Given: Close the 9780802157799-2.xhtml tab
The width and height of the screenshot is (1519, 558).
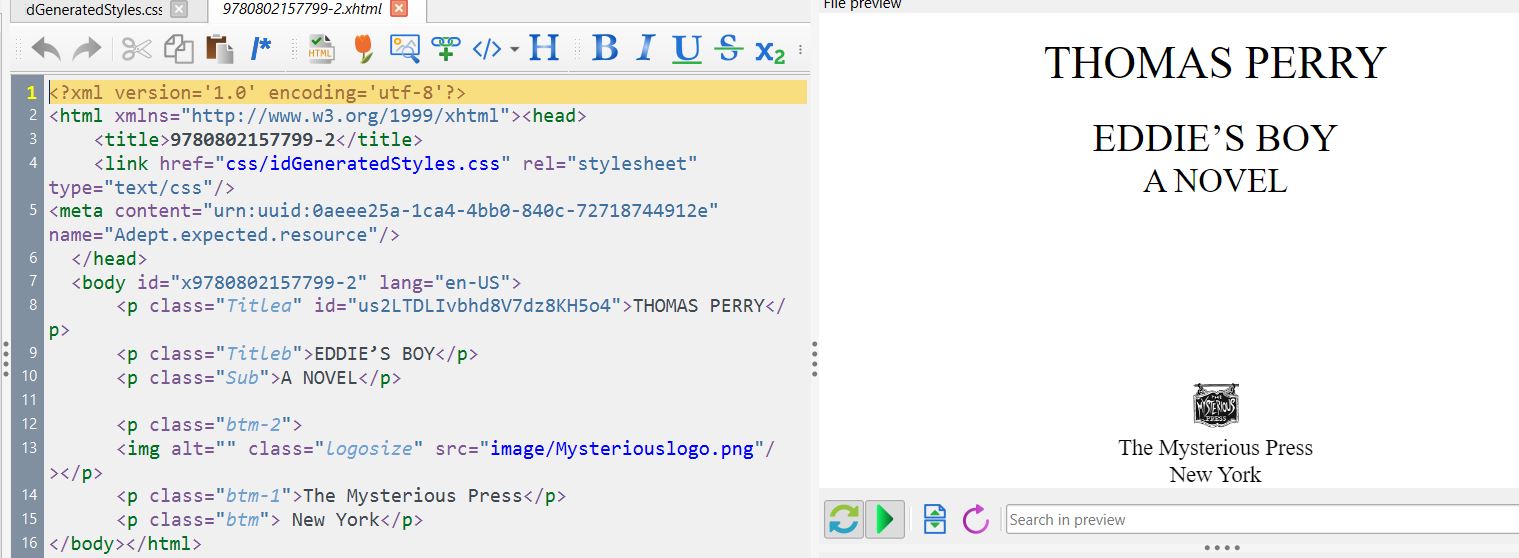Looking at the screenshot, I should tap(399, 9).
